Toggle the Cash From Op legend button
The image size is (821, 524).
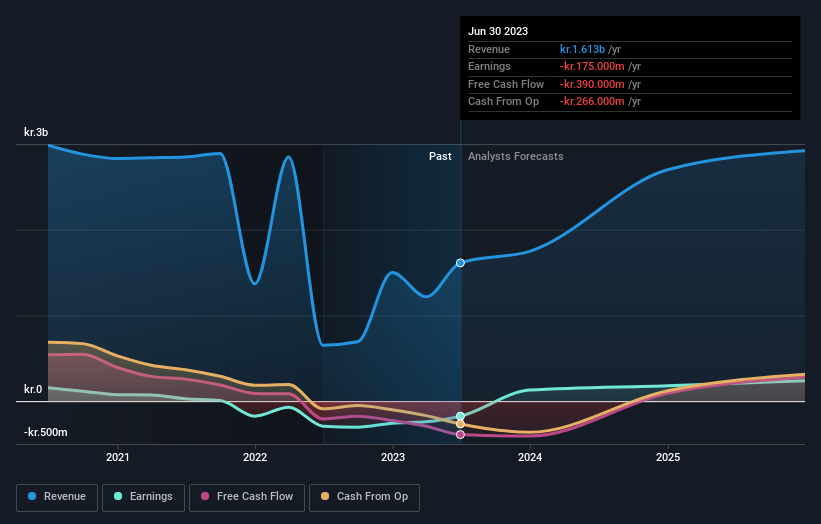[364, 497]
